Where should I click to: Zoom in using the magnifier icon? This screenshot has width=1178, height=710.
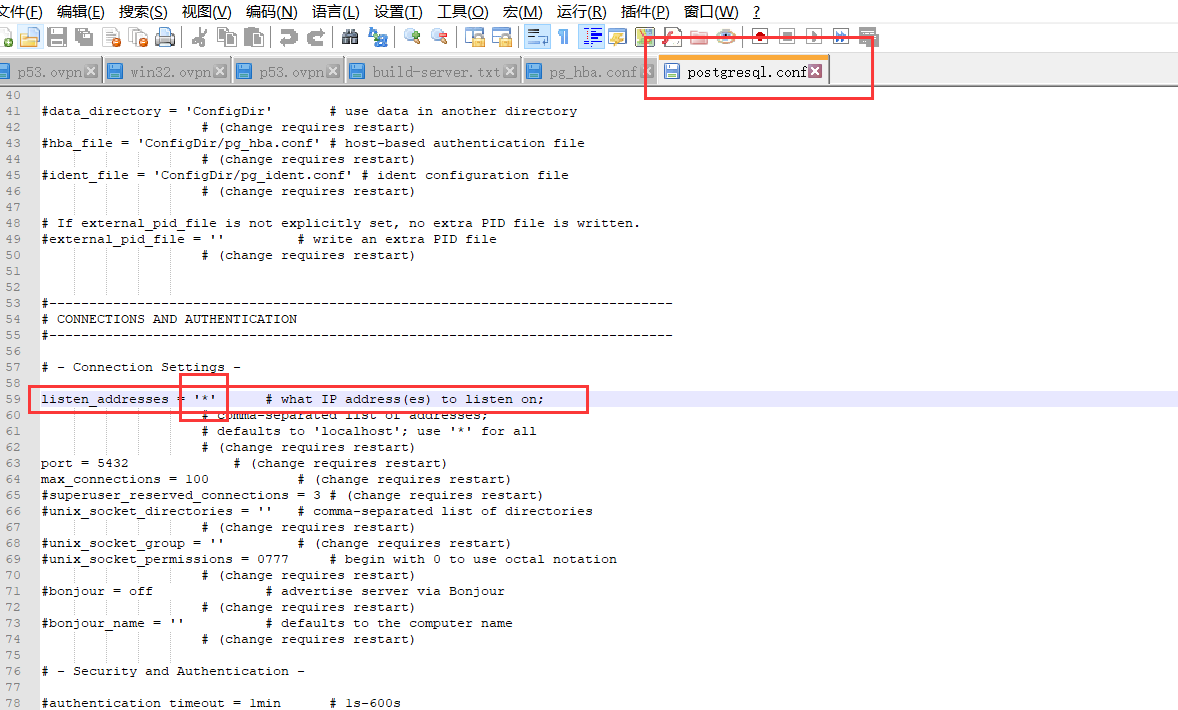click(x=412, y=37)
